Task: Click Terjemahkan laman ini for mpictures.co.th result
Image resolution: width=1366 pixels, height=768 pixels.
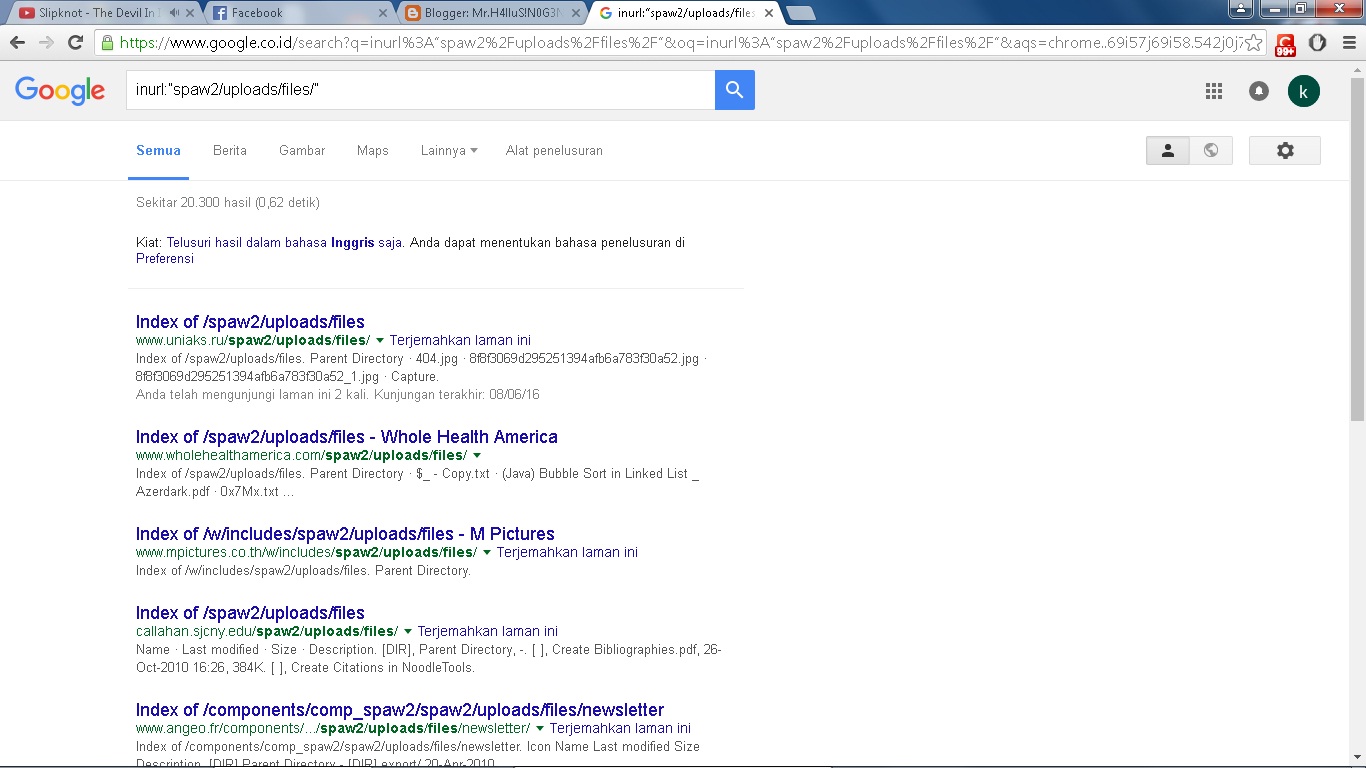Action: coord(567,553)
